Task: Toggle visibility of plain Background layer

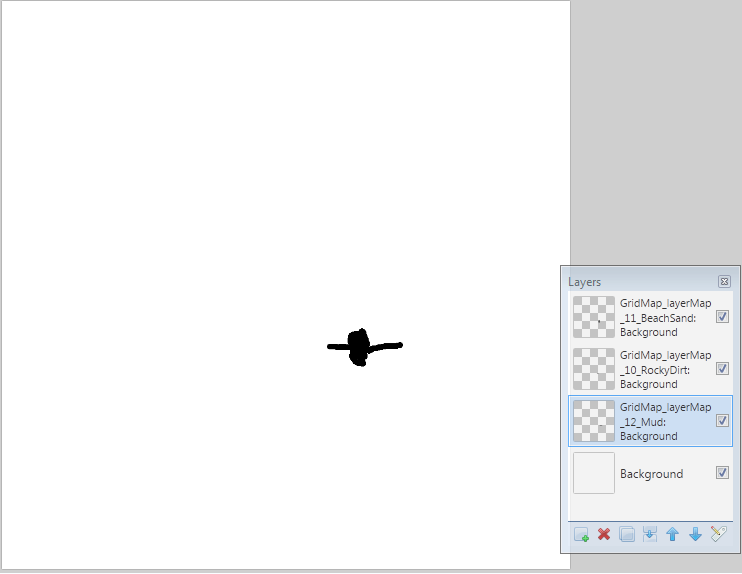Action: [x=722, y=473]
